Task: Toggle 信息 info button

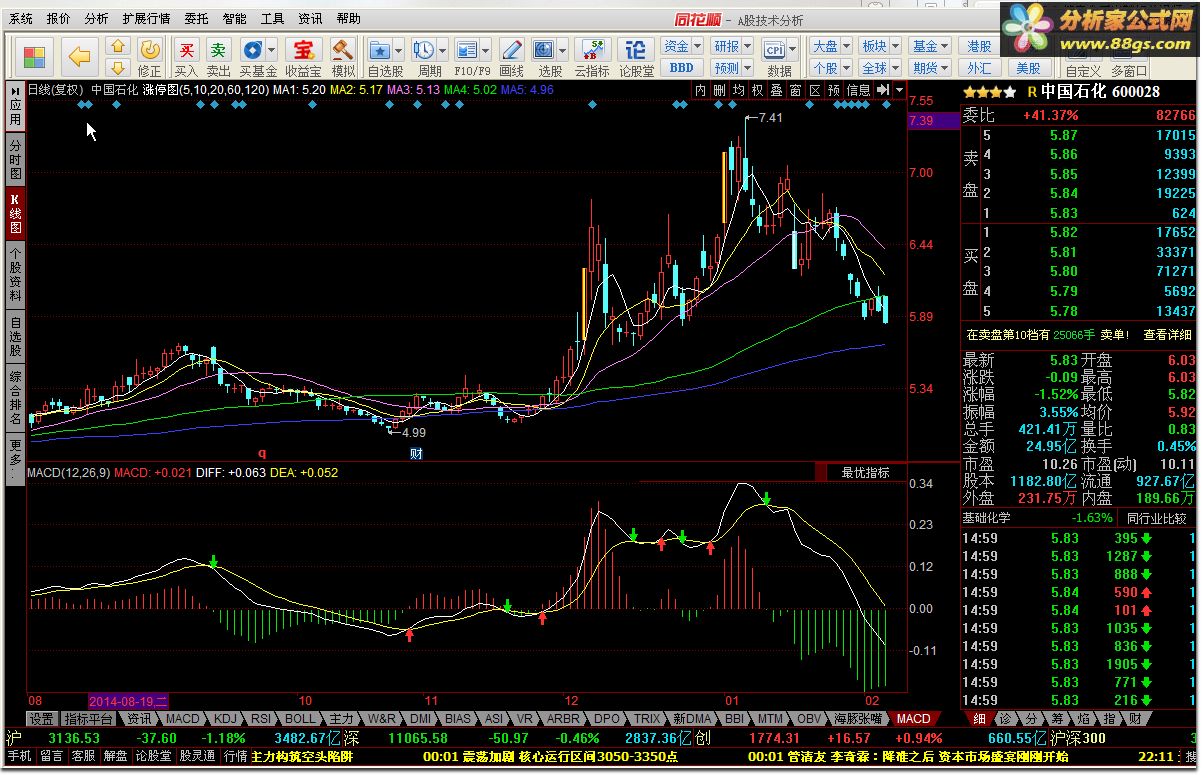Action: 858,90
